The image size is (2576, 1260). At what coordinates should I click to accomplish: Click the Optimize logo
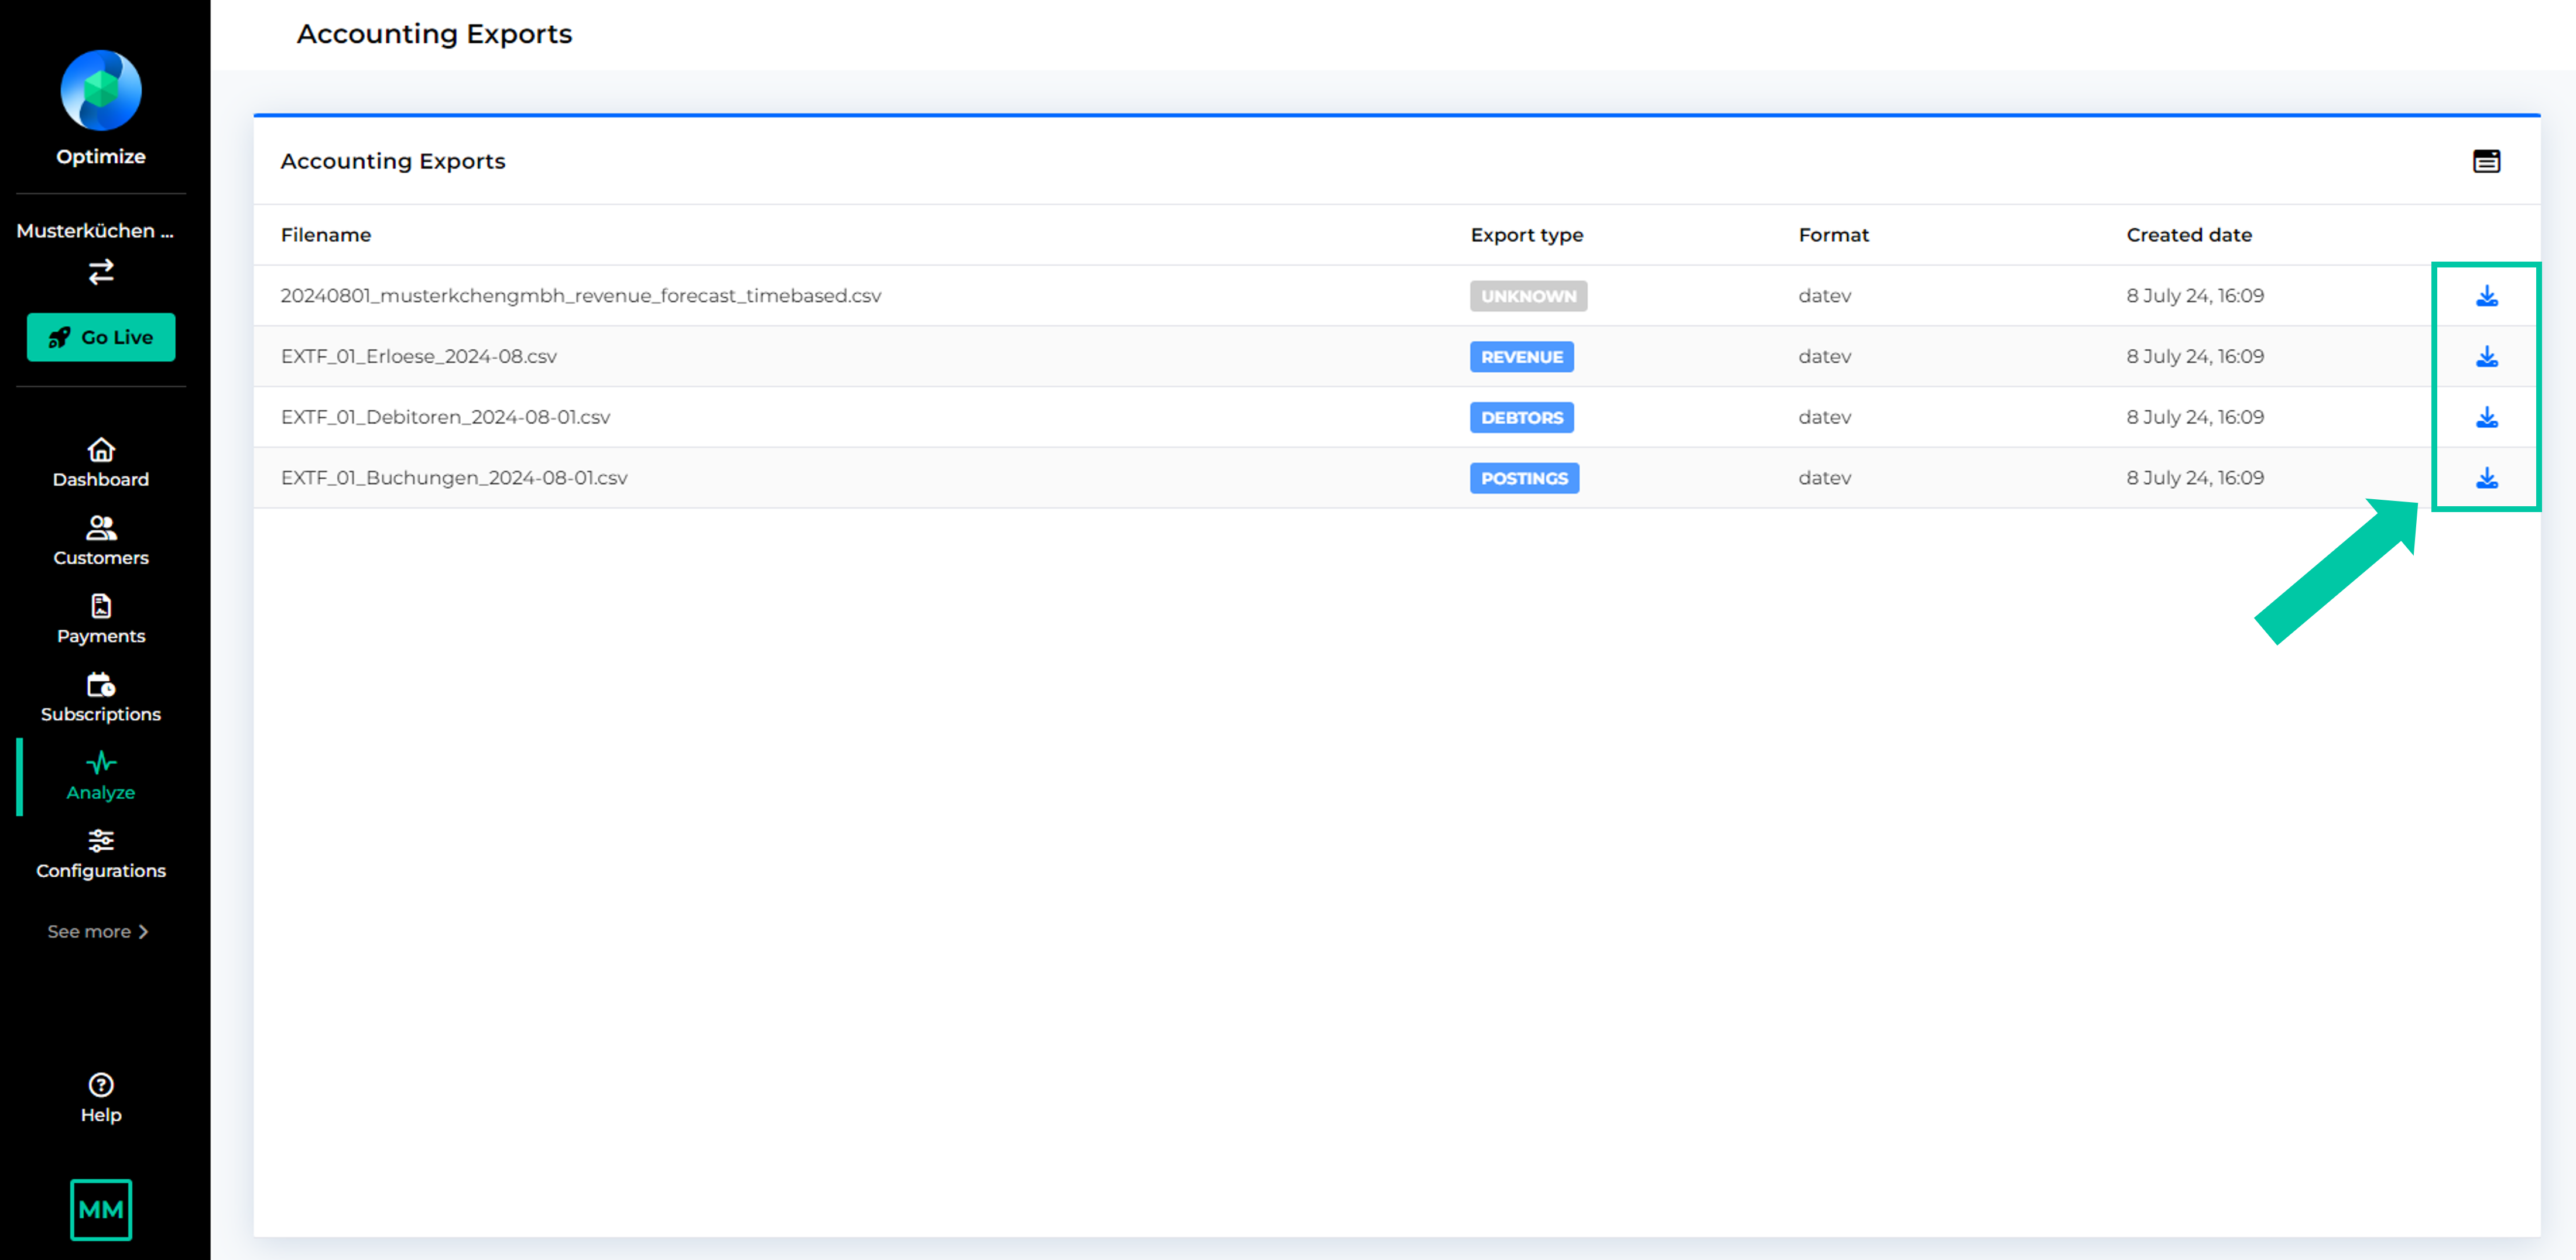tap(101, 90)
